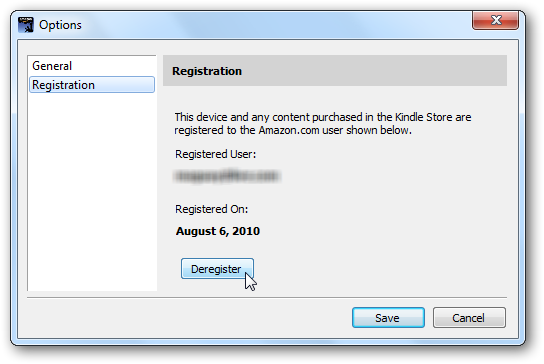Click the 'Registered On:' label
Viewport: 544px width, 364px height.
212,209
